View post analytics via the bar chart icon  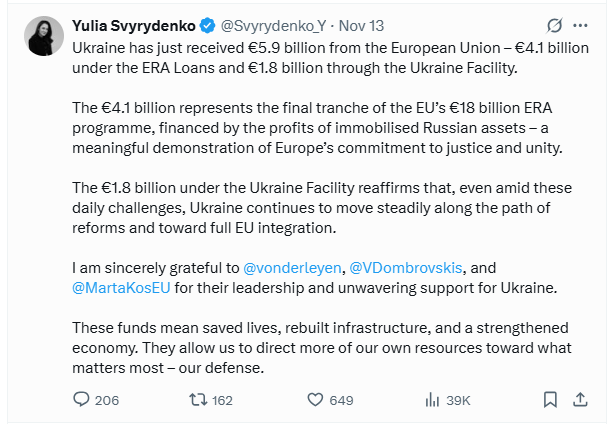[433, 400]
